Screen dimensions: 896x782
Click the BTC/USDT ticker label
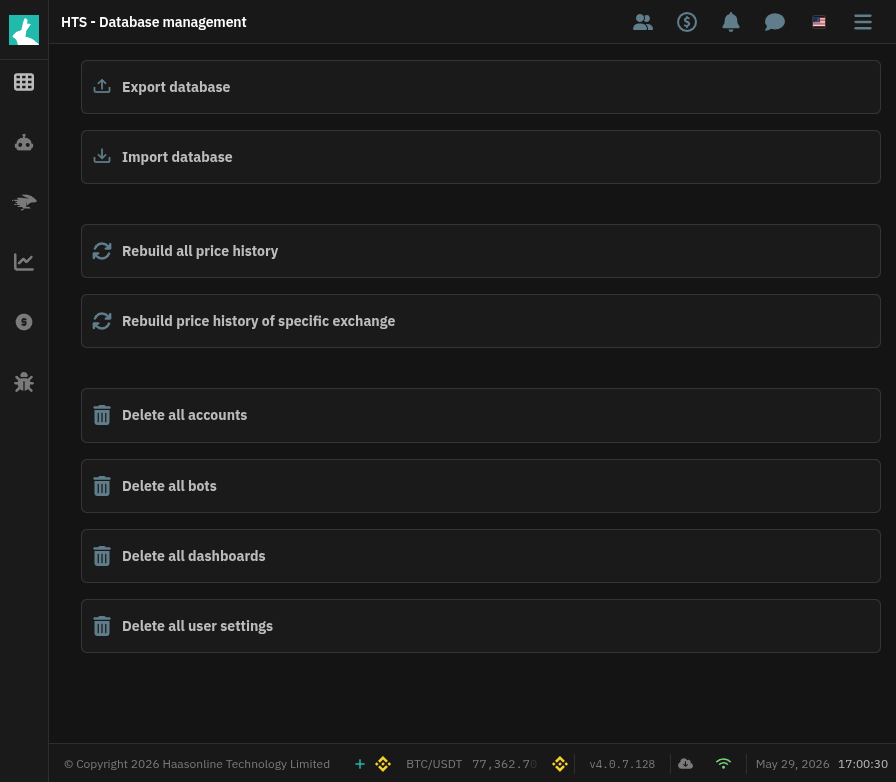(x=434, y=764)
